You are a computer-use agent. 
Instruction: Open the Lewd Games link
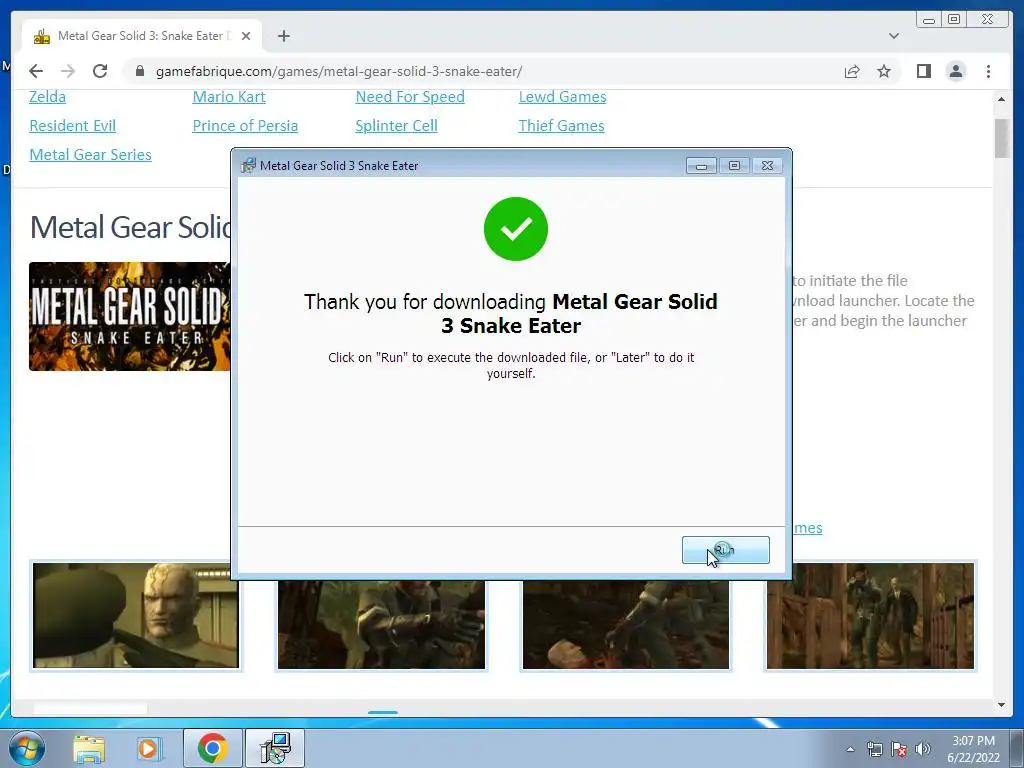(562, 97)
